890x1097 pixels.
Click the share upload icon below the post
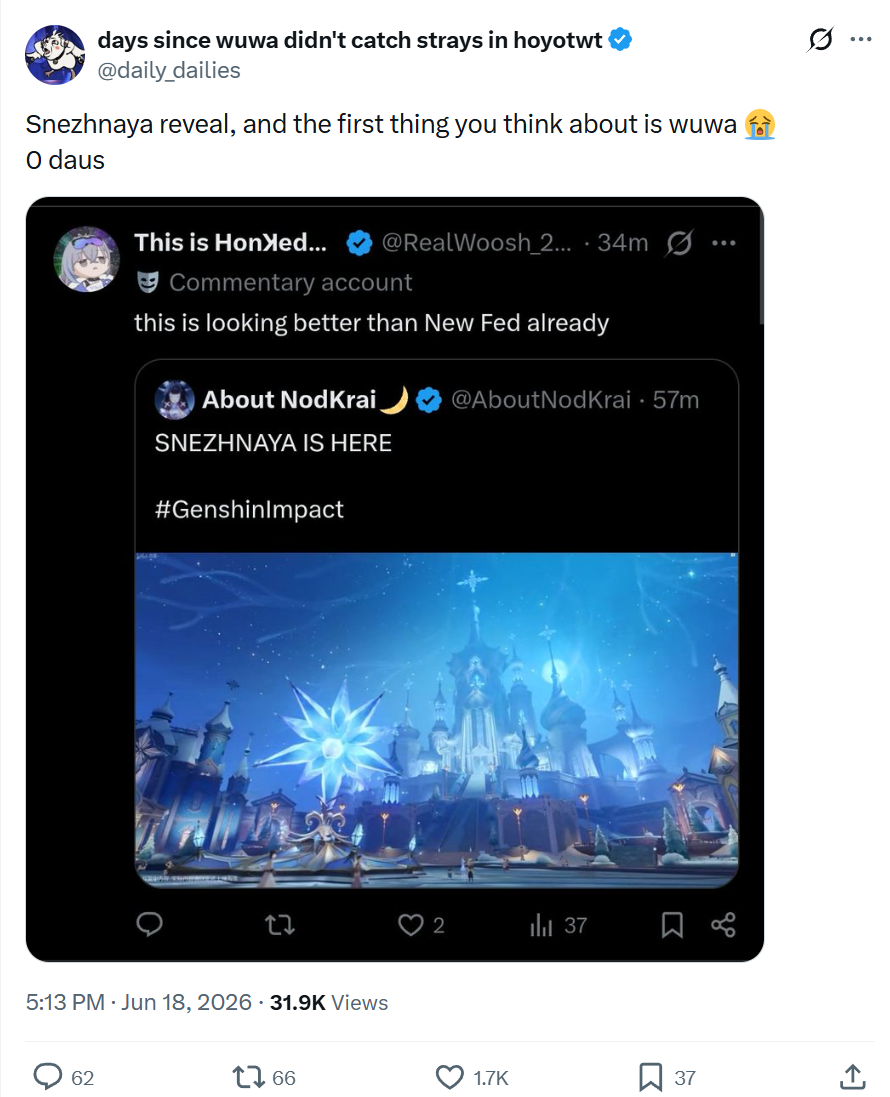[x=852, y=1077]
